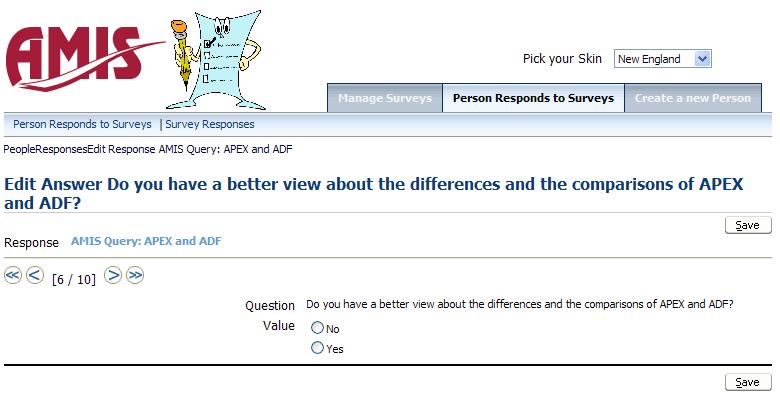The image size is (780, 400).
Task: Open the Pick your Skin dropdown
Action: coord(662,59)
